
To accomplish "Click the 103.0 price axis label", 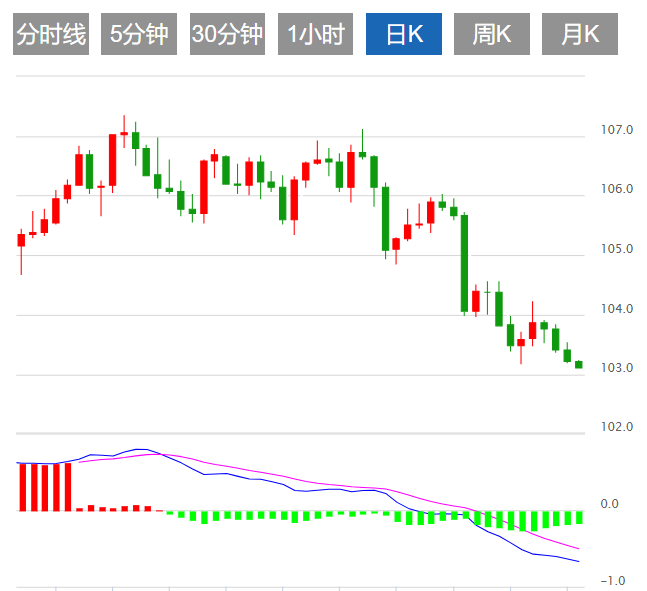I will [617, 368].
